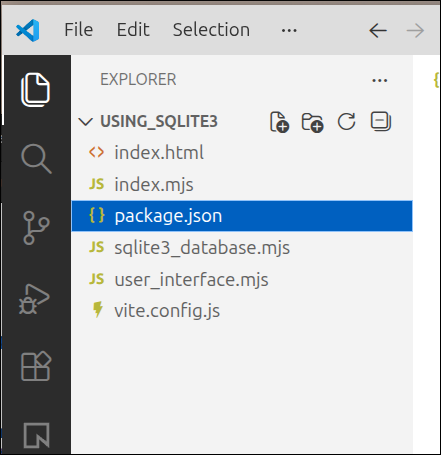Viewport: 441px width, 455px height.
Task: Go forward with the right arrow
Action: (415, 31)
